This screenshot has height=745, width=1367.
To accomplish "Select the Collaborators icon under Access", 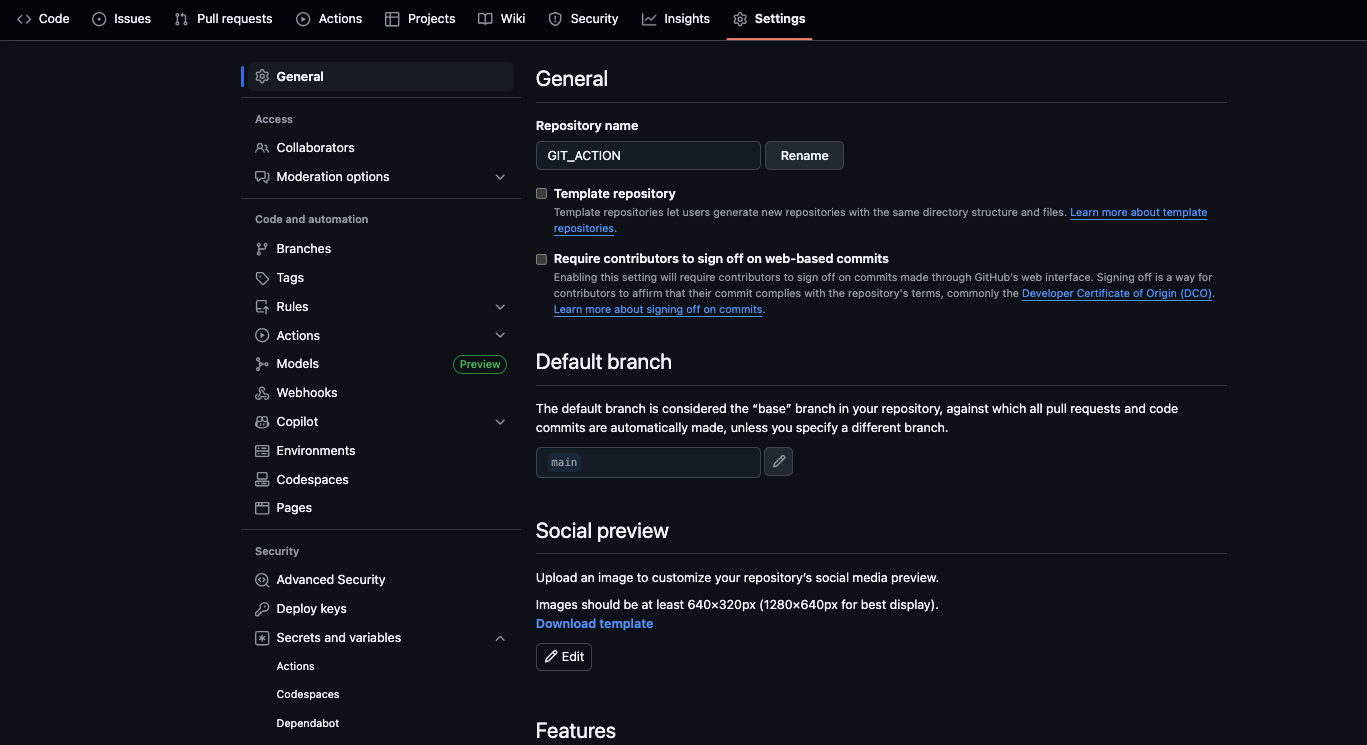I will [x=260, y=147].
